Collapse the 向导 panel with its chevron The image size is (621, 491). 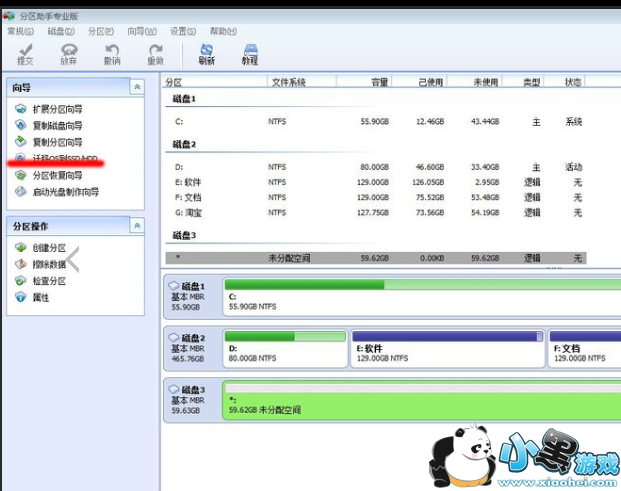(x=137, y=88)
